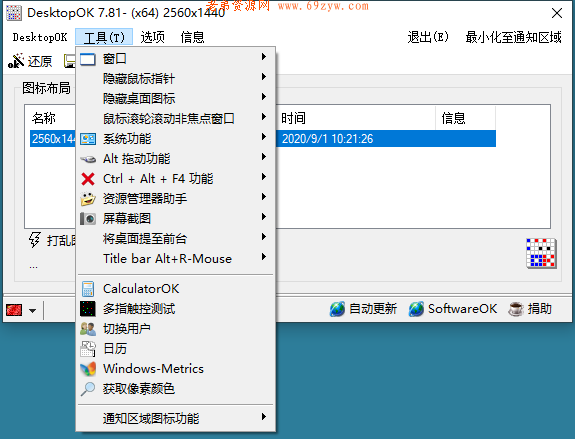Expand 通知区域图标功能 submenu
This screenshot has width=575, height=439.
(175, 418)
